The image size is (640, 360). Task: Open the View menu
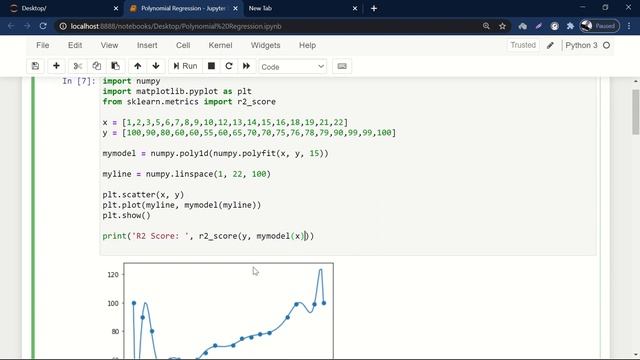109,45
